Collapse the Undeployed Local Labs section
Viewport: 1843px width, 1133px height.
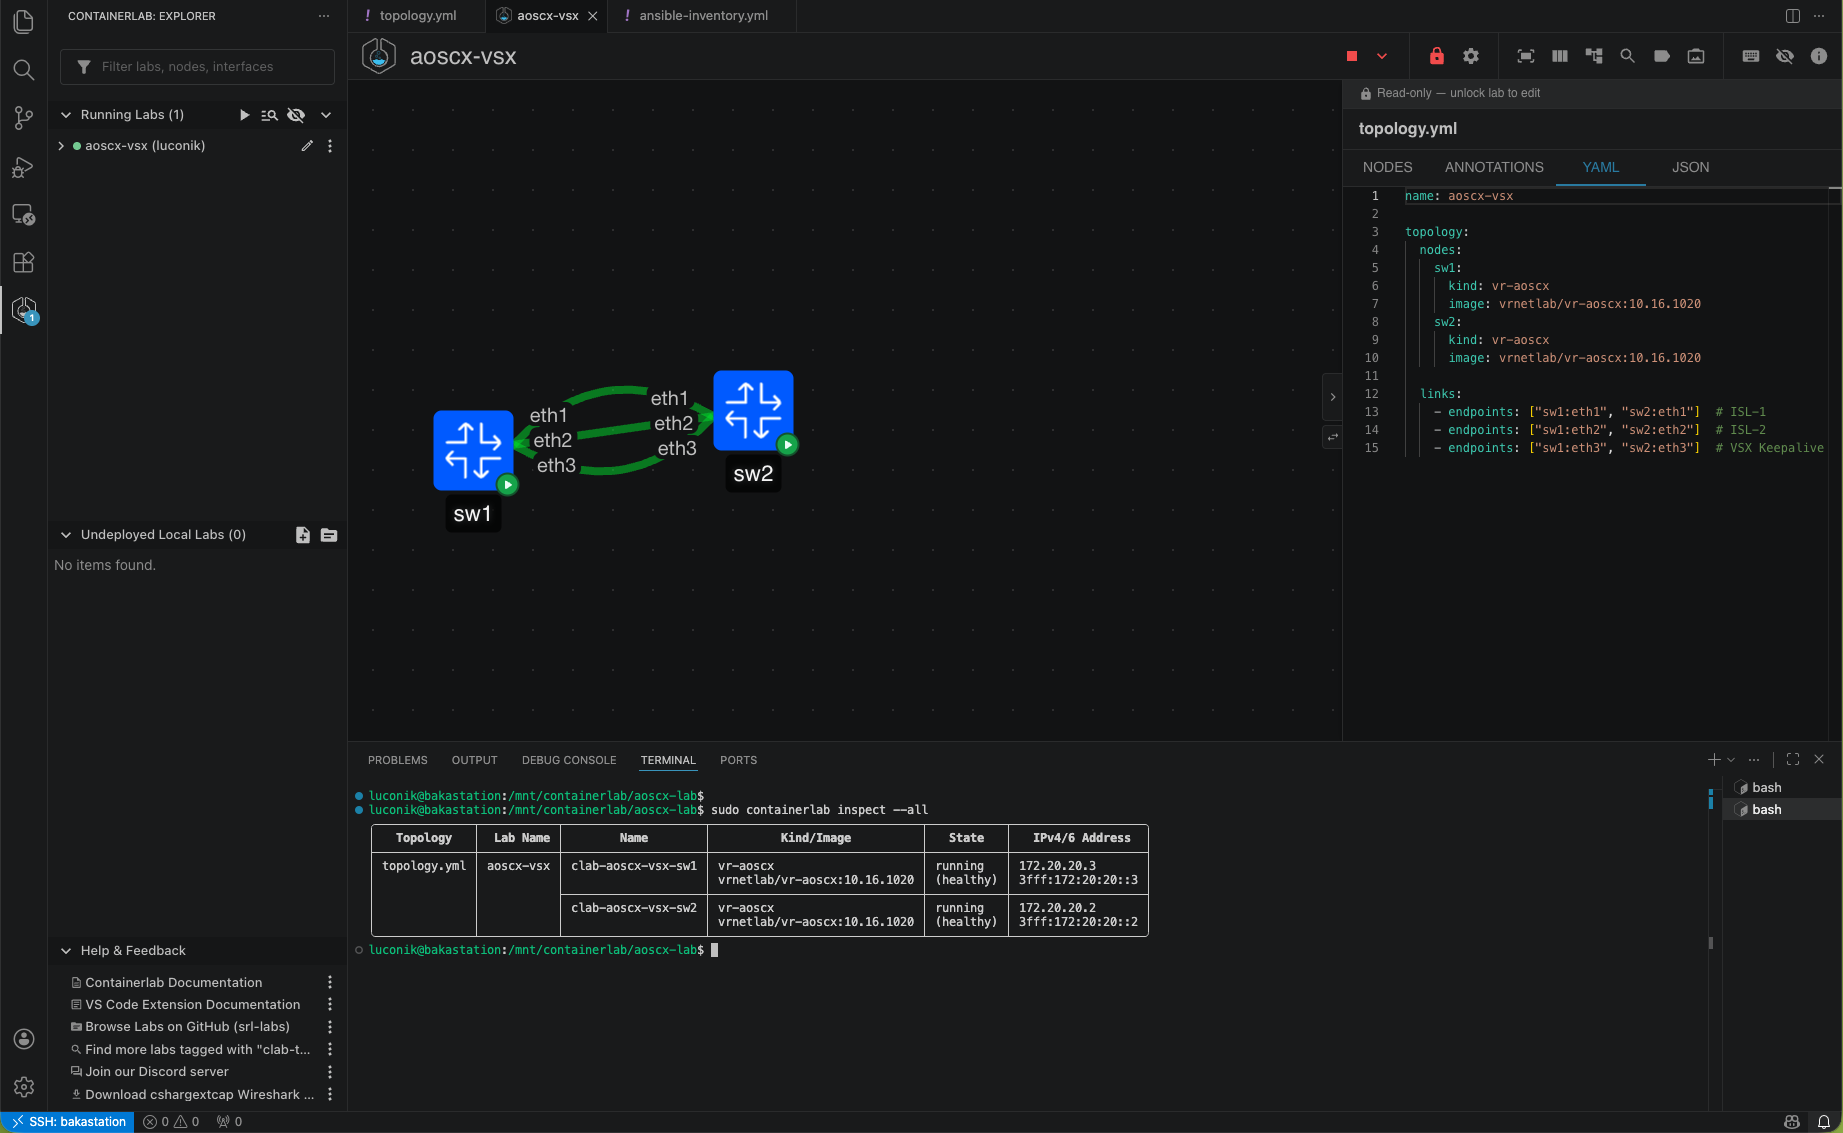pyautogui.click(x=66, y=535)
